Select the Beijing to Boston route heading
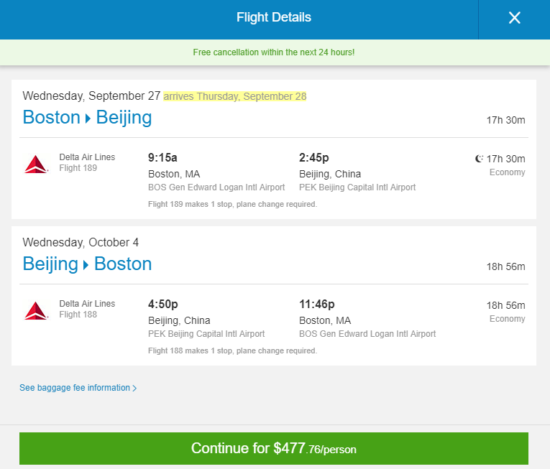This screenshot has width=550, height=469. pyautogui.click(x=87, y=264)
